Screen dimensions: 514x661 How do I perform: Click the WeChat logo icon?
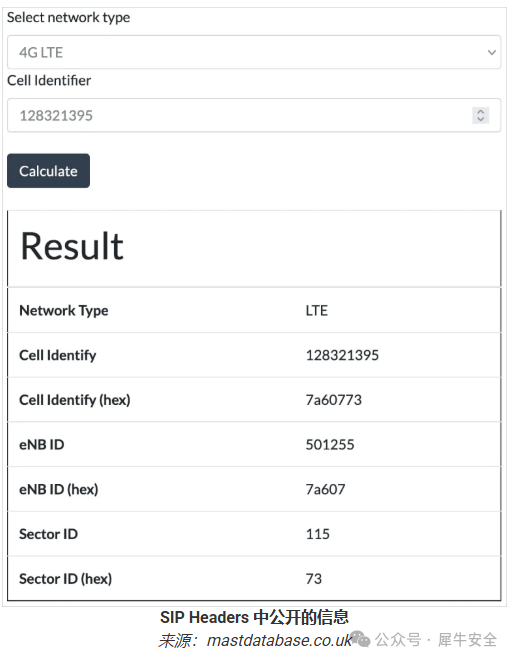[361, 639]
